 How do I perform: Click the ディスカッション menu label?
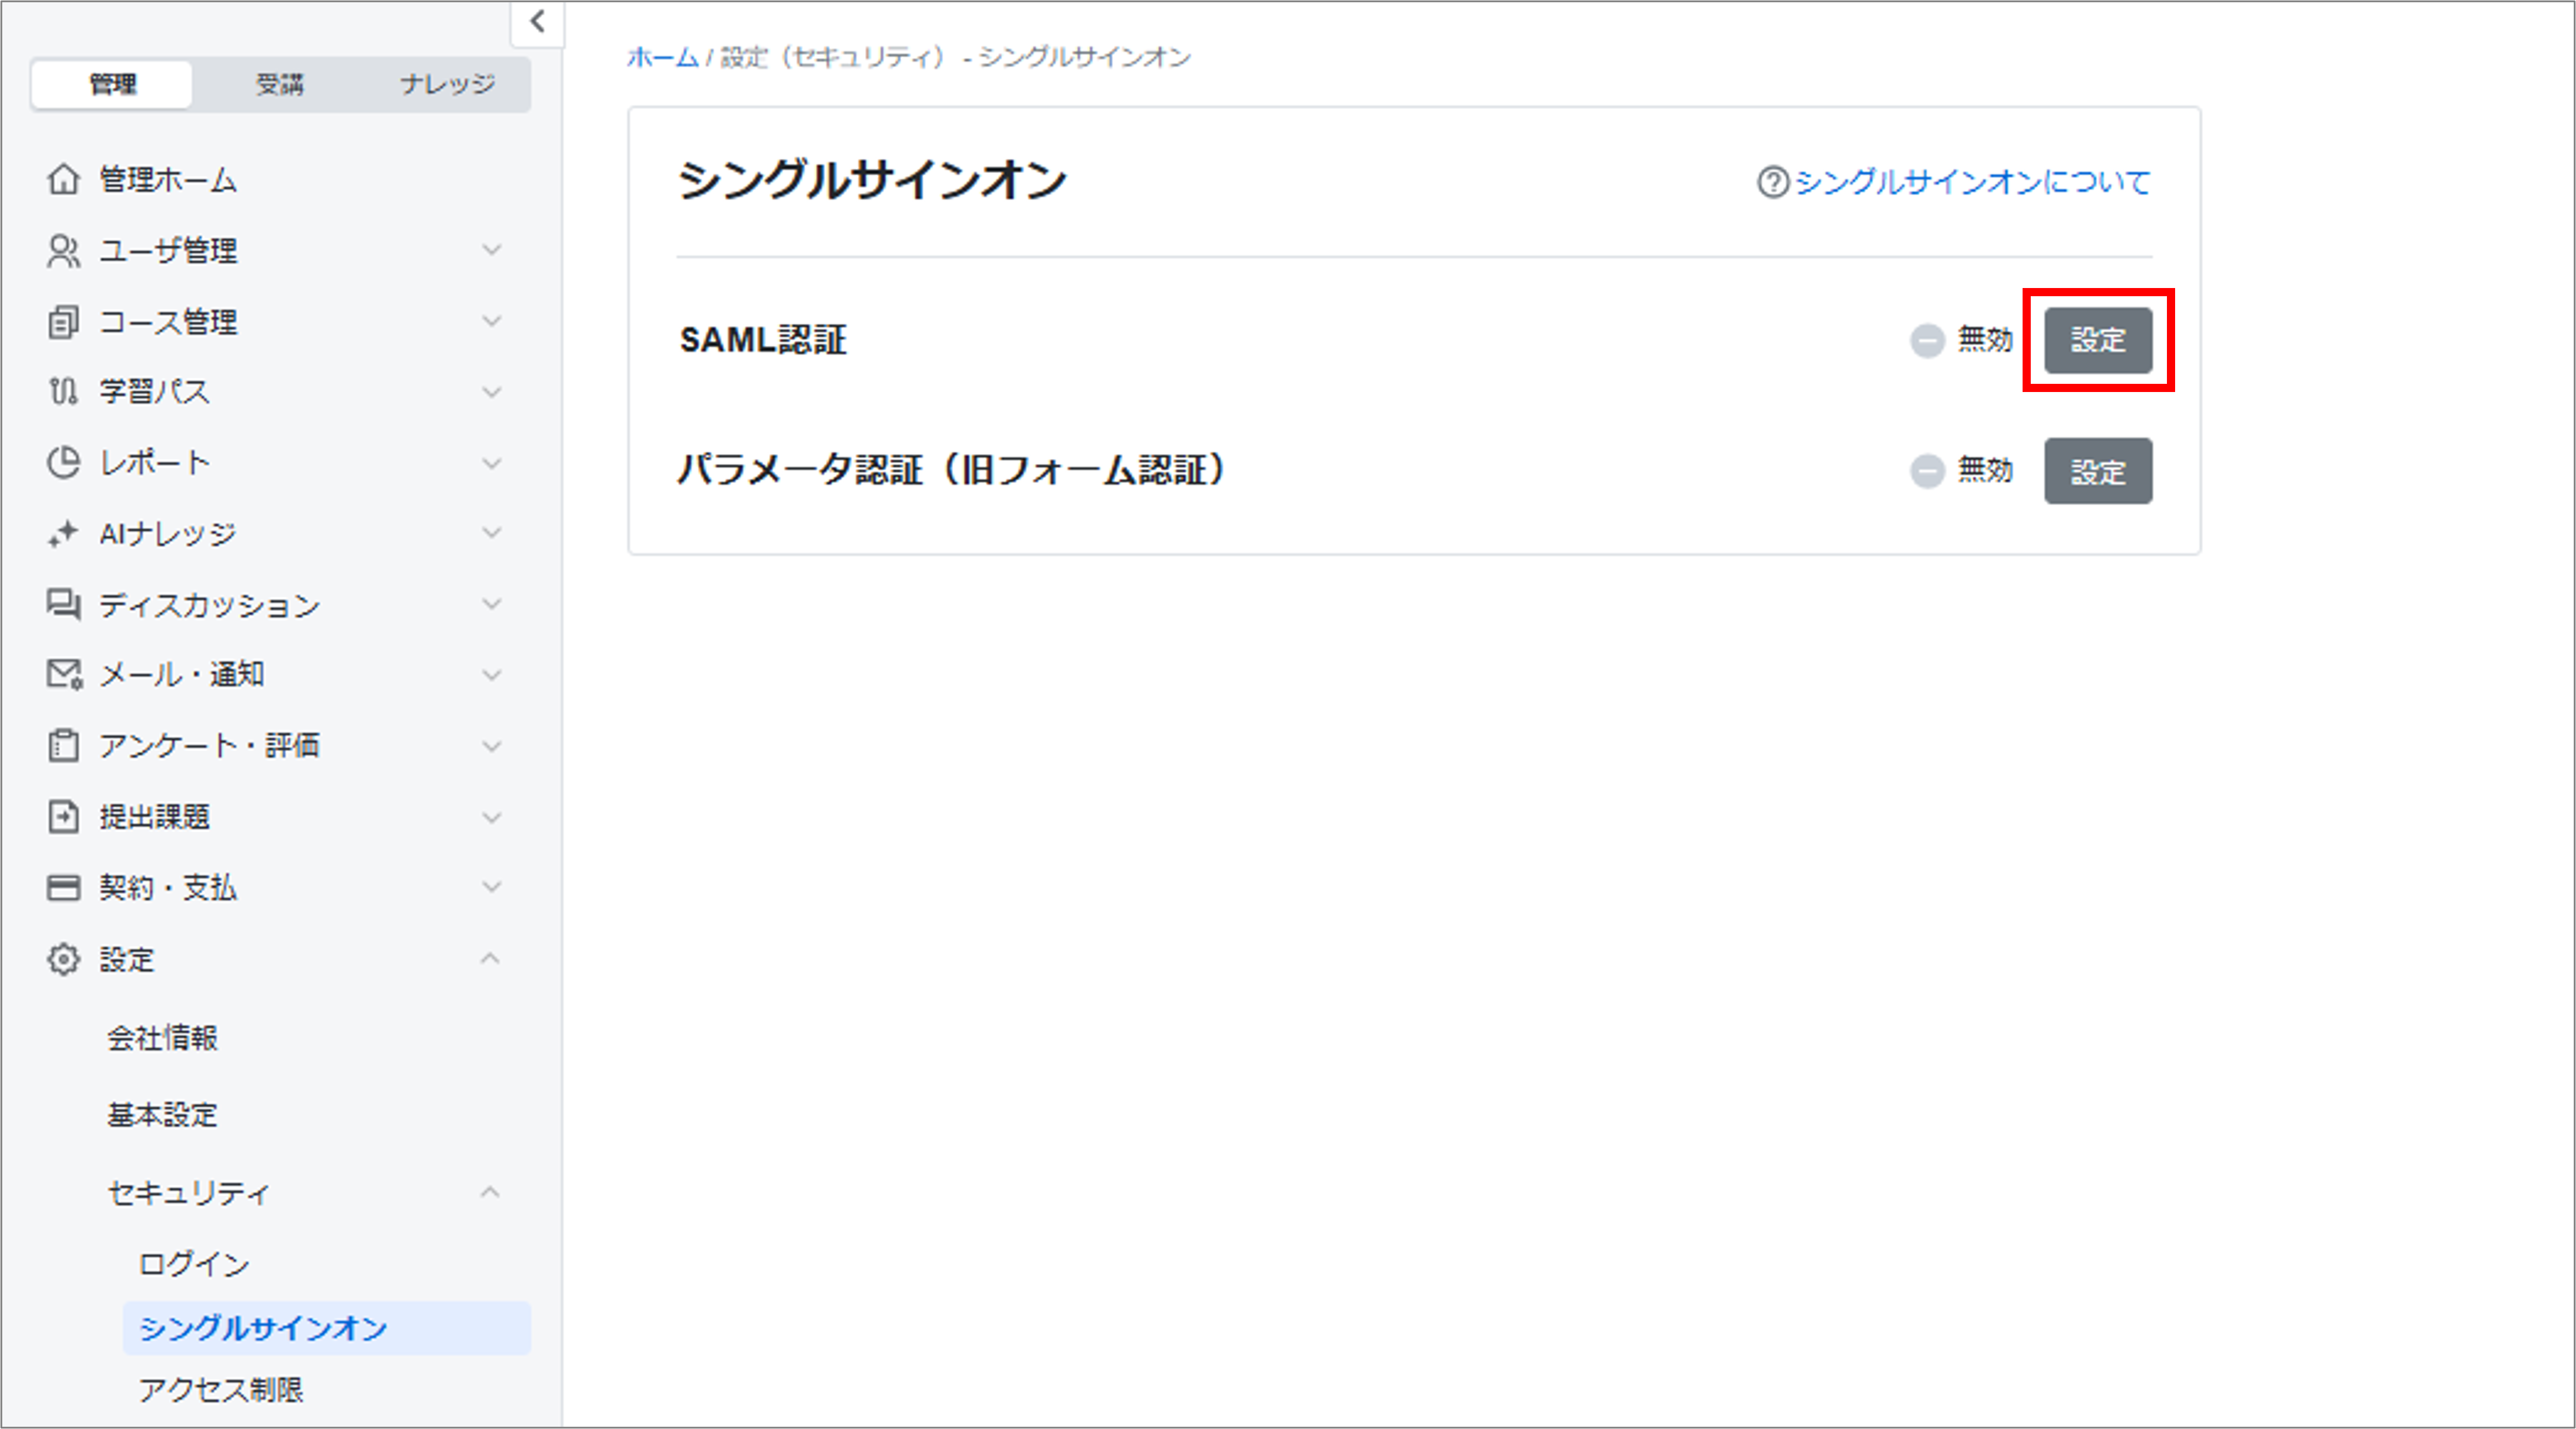(209, 605)
